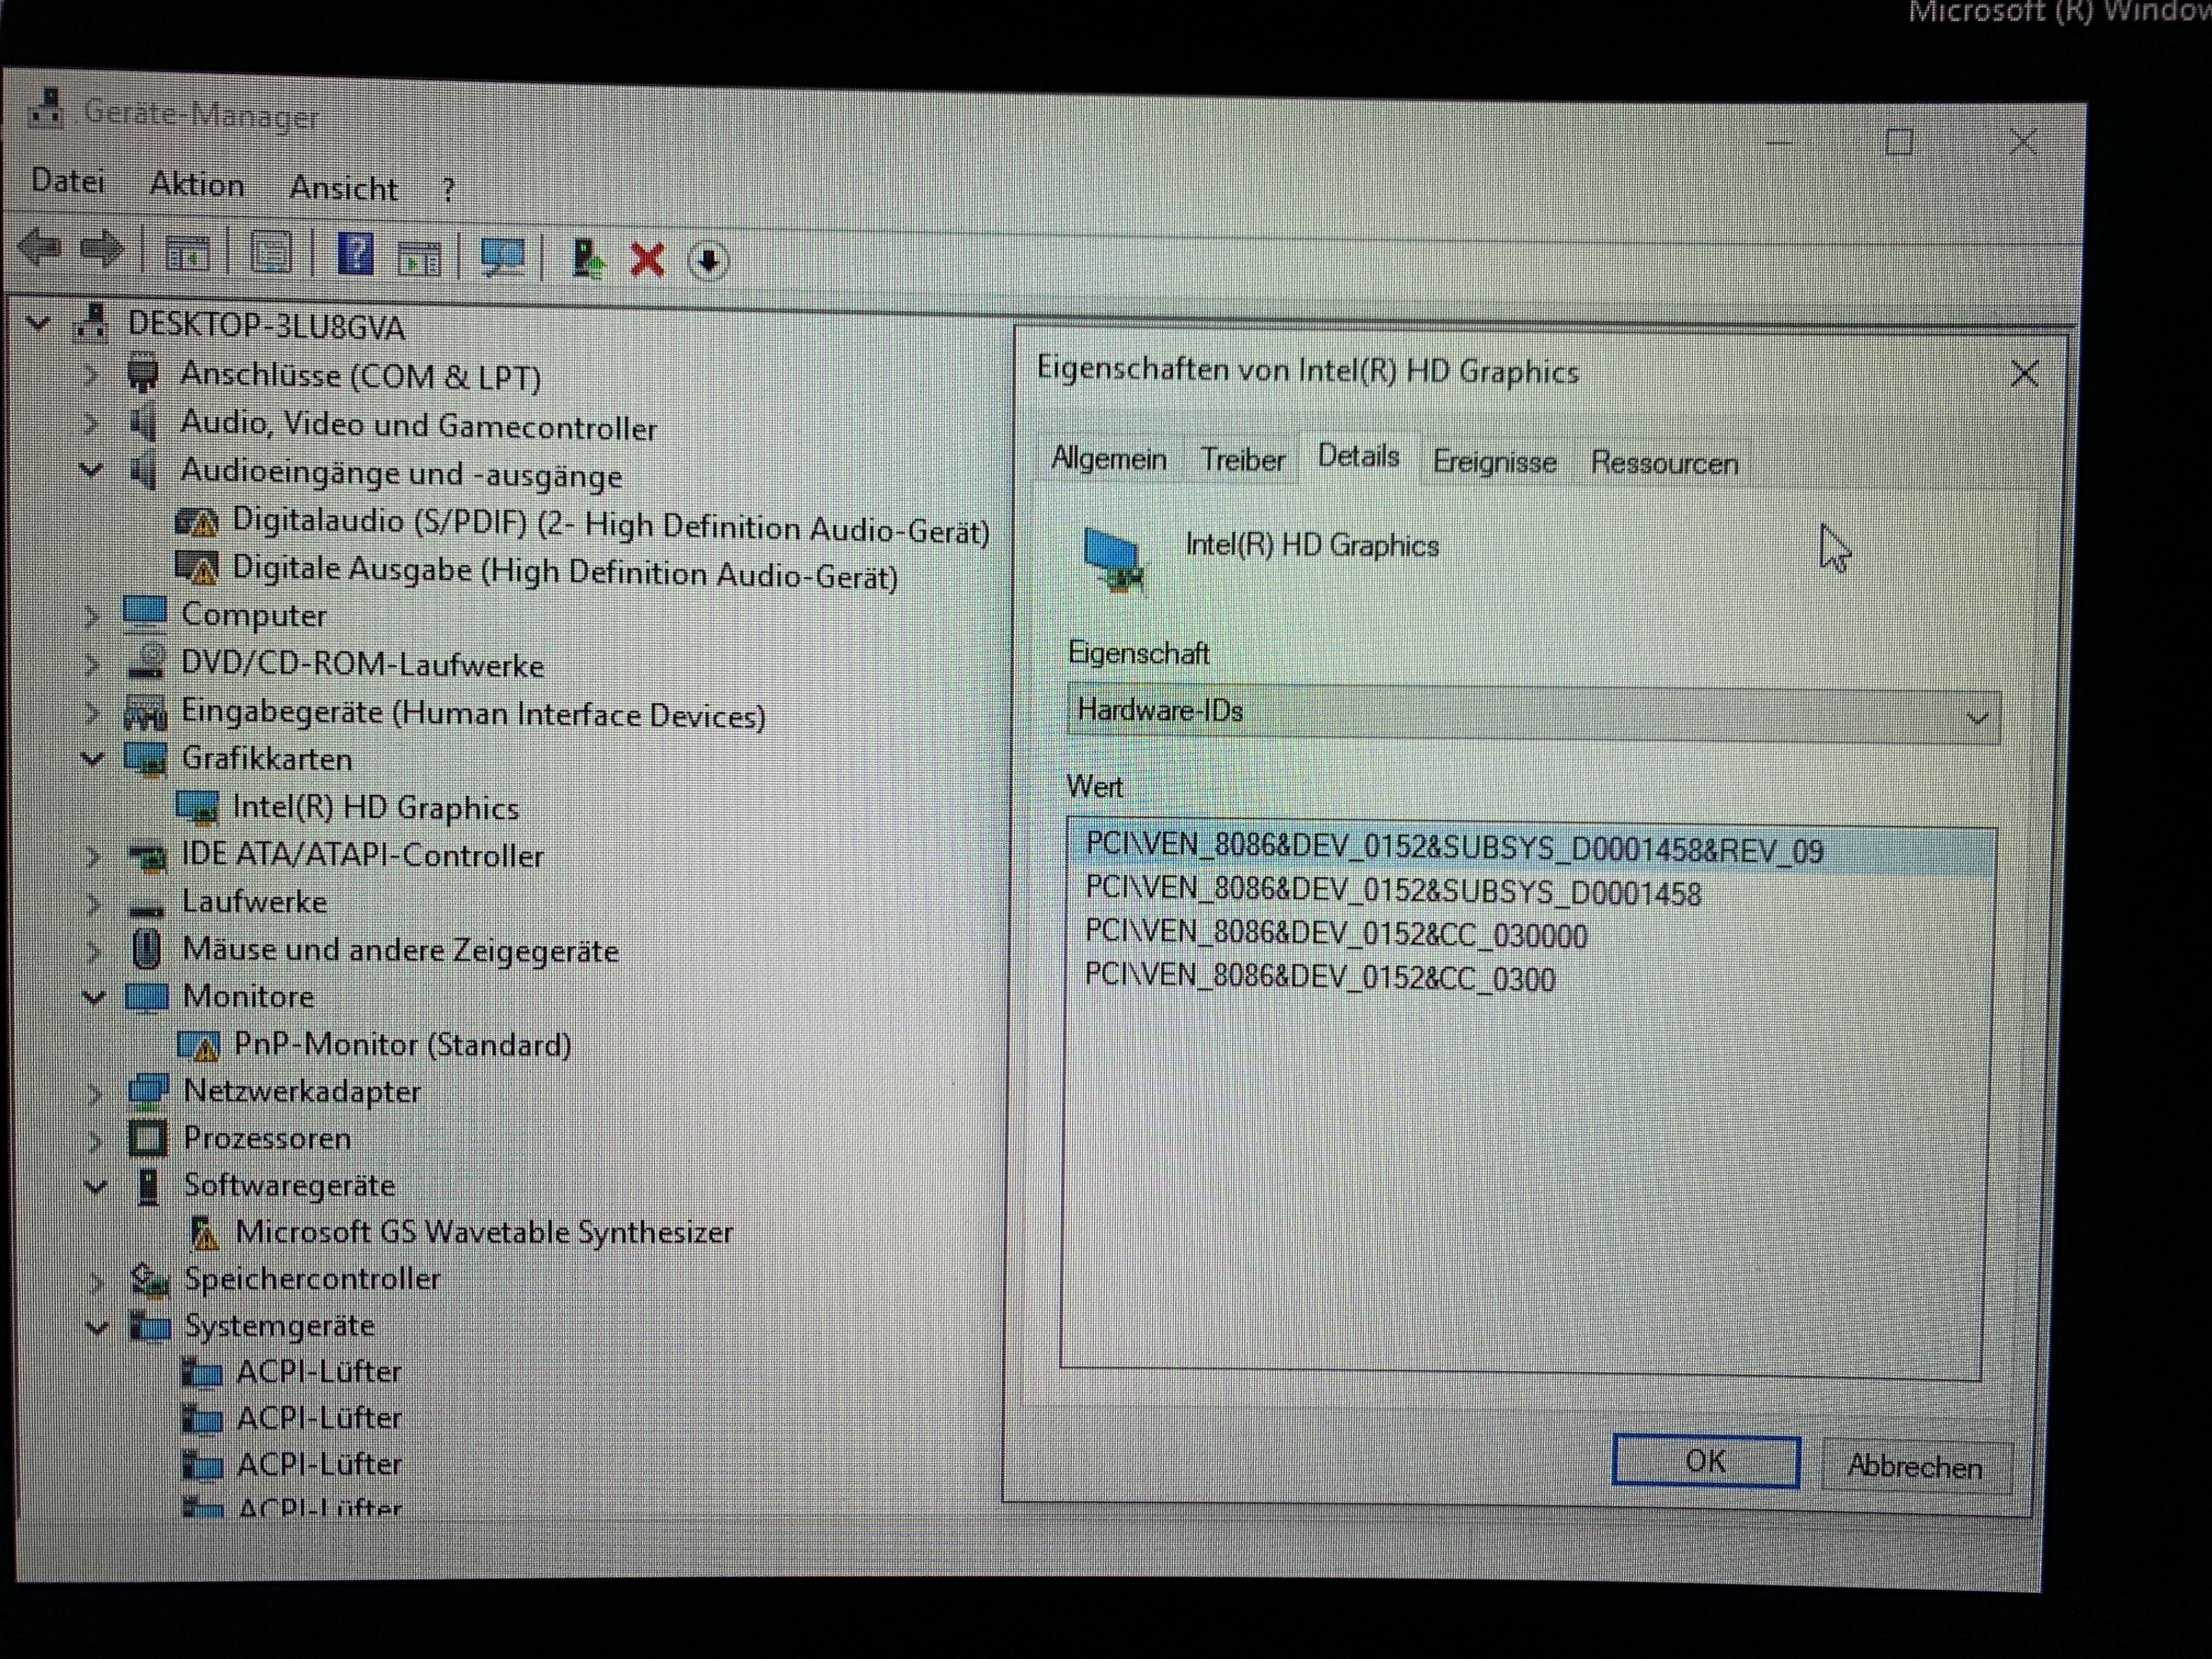Image resolution: width=2212 pixels, height=1659 pixels.
Task: Expand the Netzwerkadapter tree node
Action: click(x=94, y=1092)
